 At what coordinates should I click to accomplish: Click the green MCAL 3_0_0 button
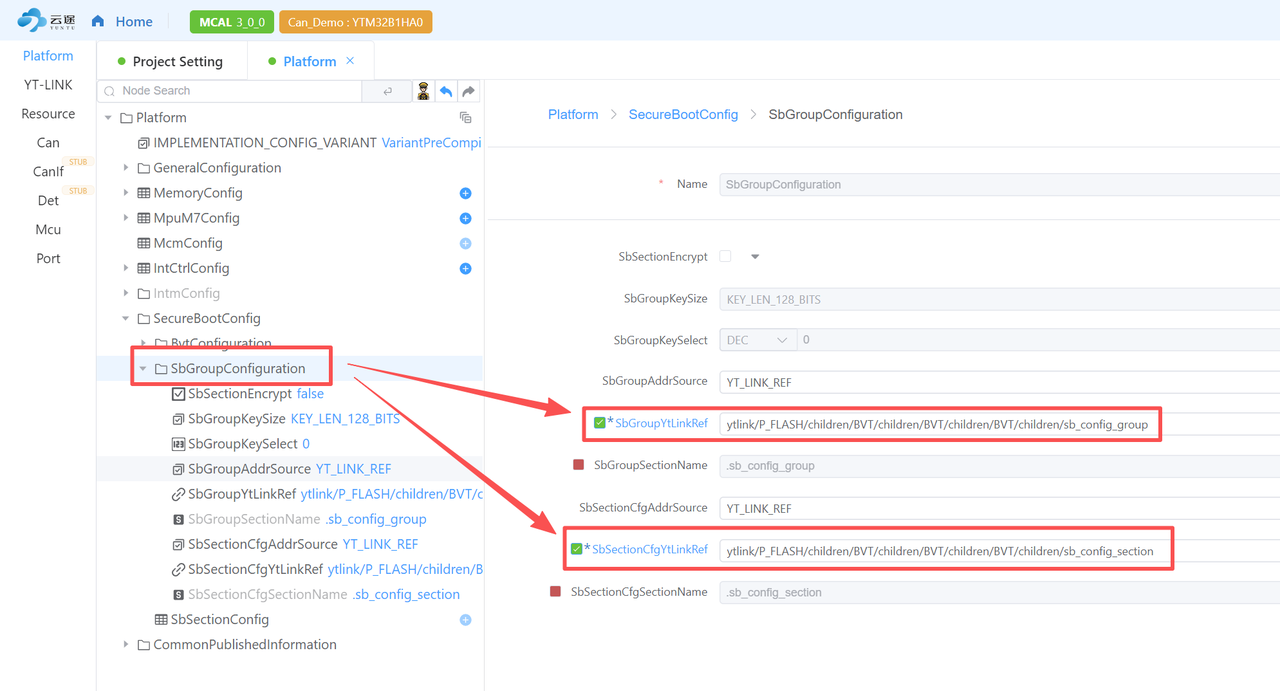click(232, 22)
